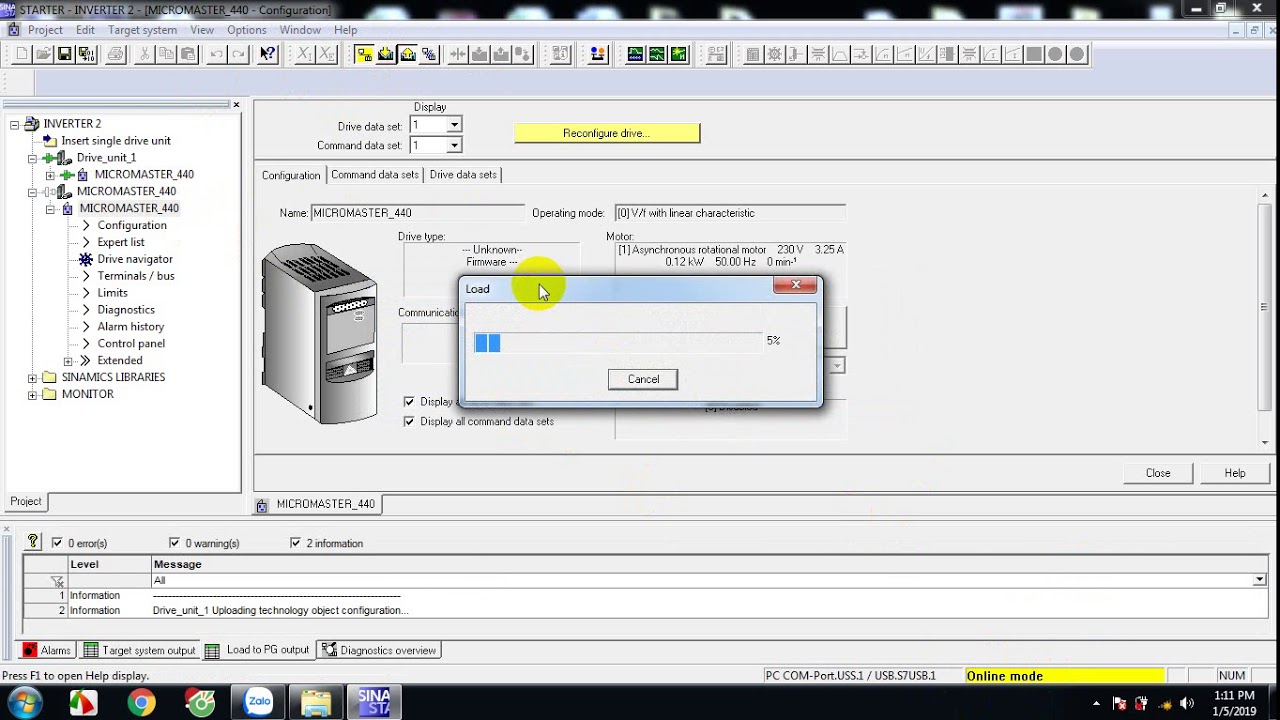The width and height of the screenshot is (1280, 720).
Task: Click the square stop icon in toolbar
Action: [x=1033, y=54]
